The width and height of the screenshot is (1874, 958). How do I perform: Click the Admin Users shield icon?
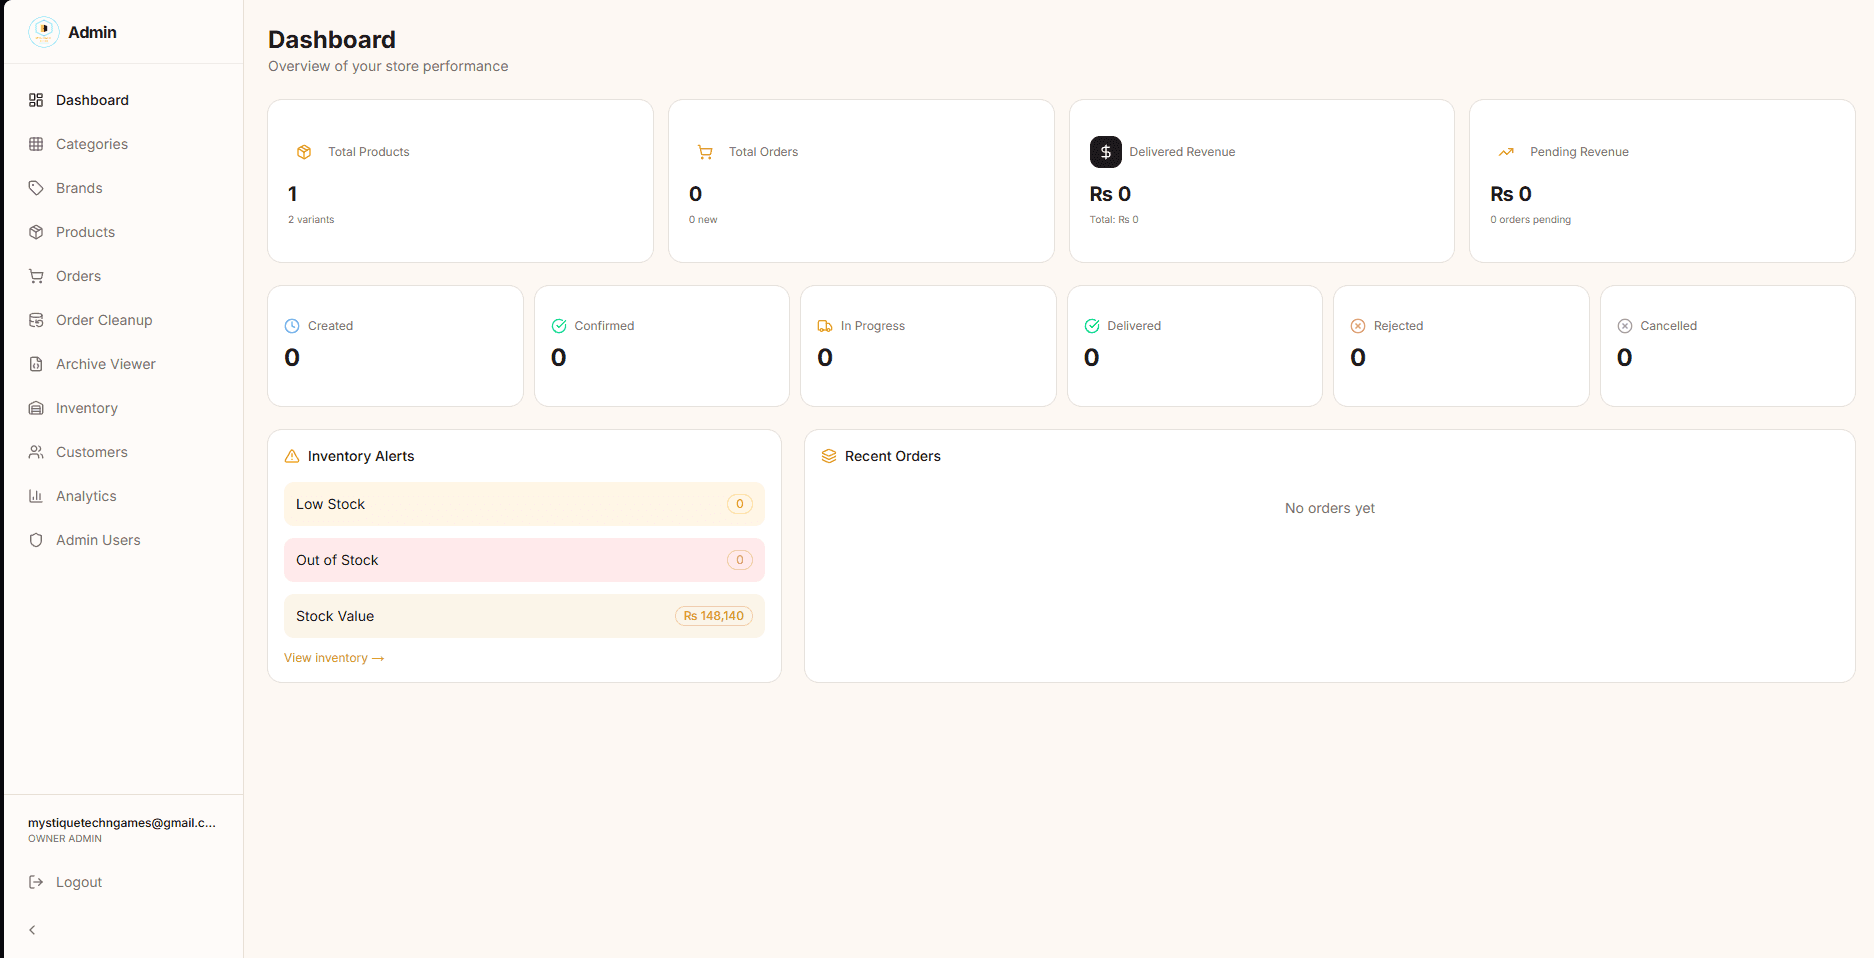[36, 540]
